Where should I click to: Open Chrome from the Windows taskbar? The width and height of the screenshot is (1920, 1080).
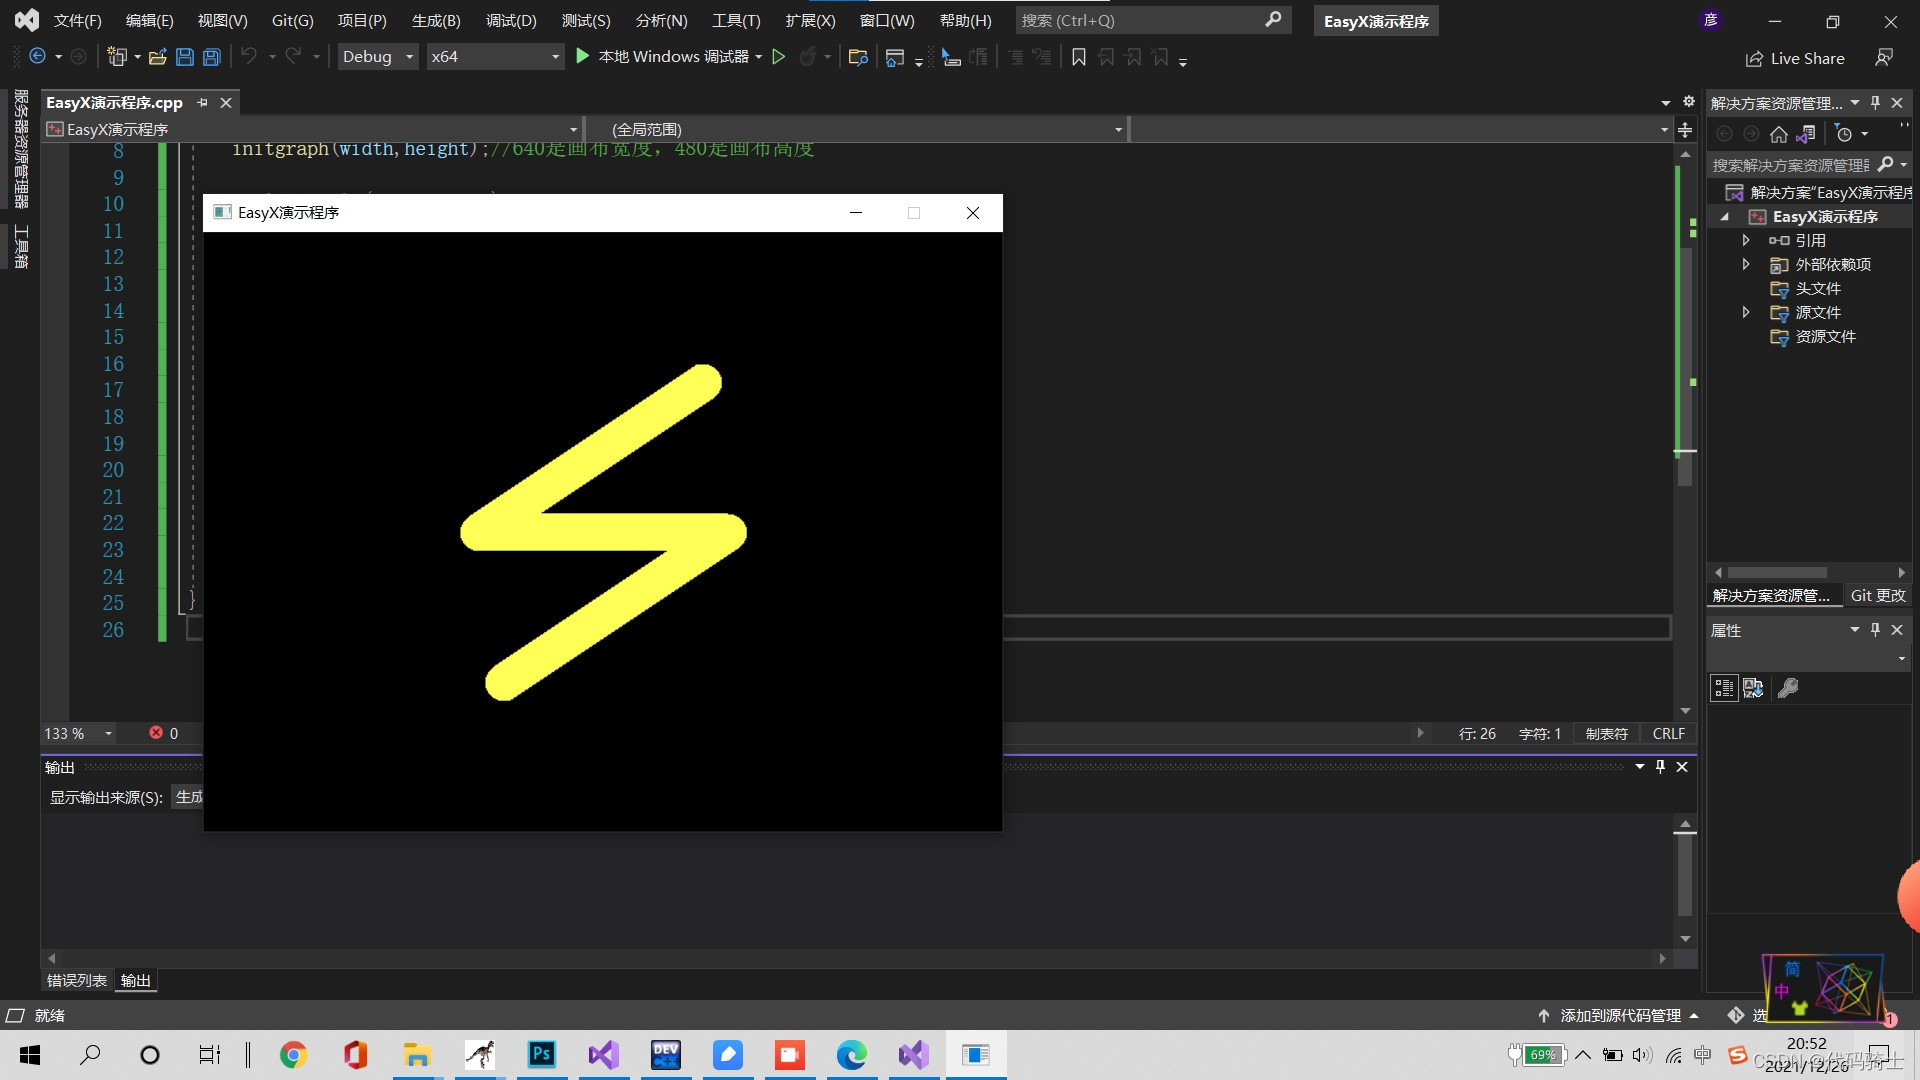coord(293,1055)
